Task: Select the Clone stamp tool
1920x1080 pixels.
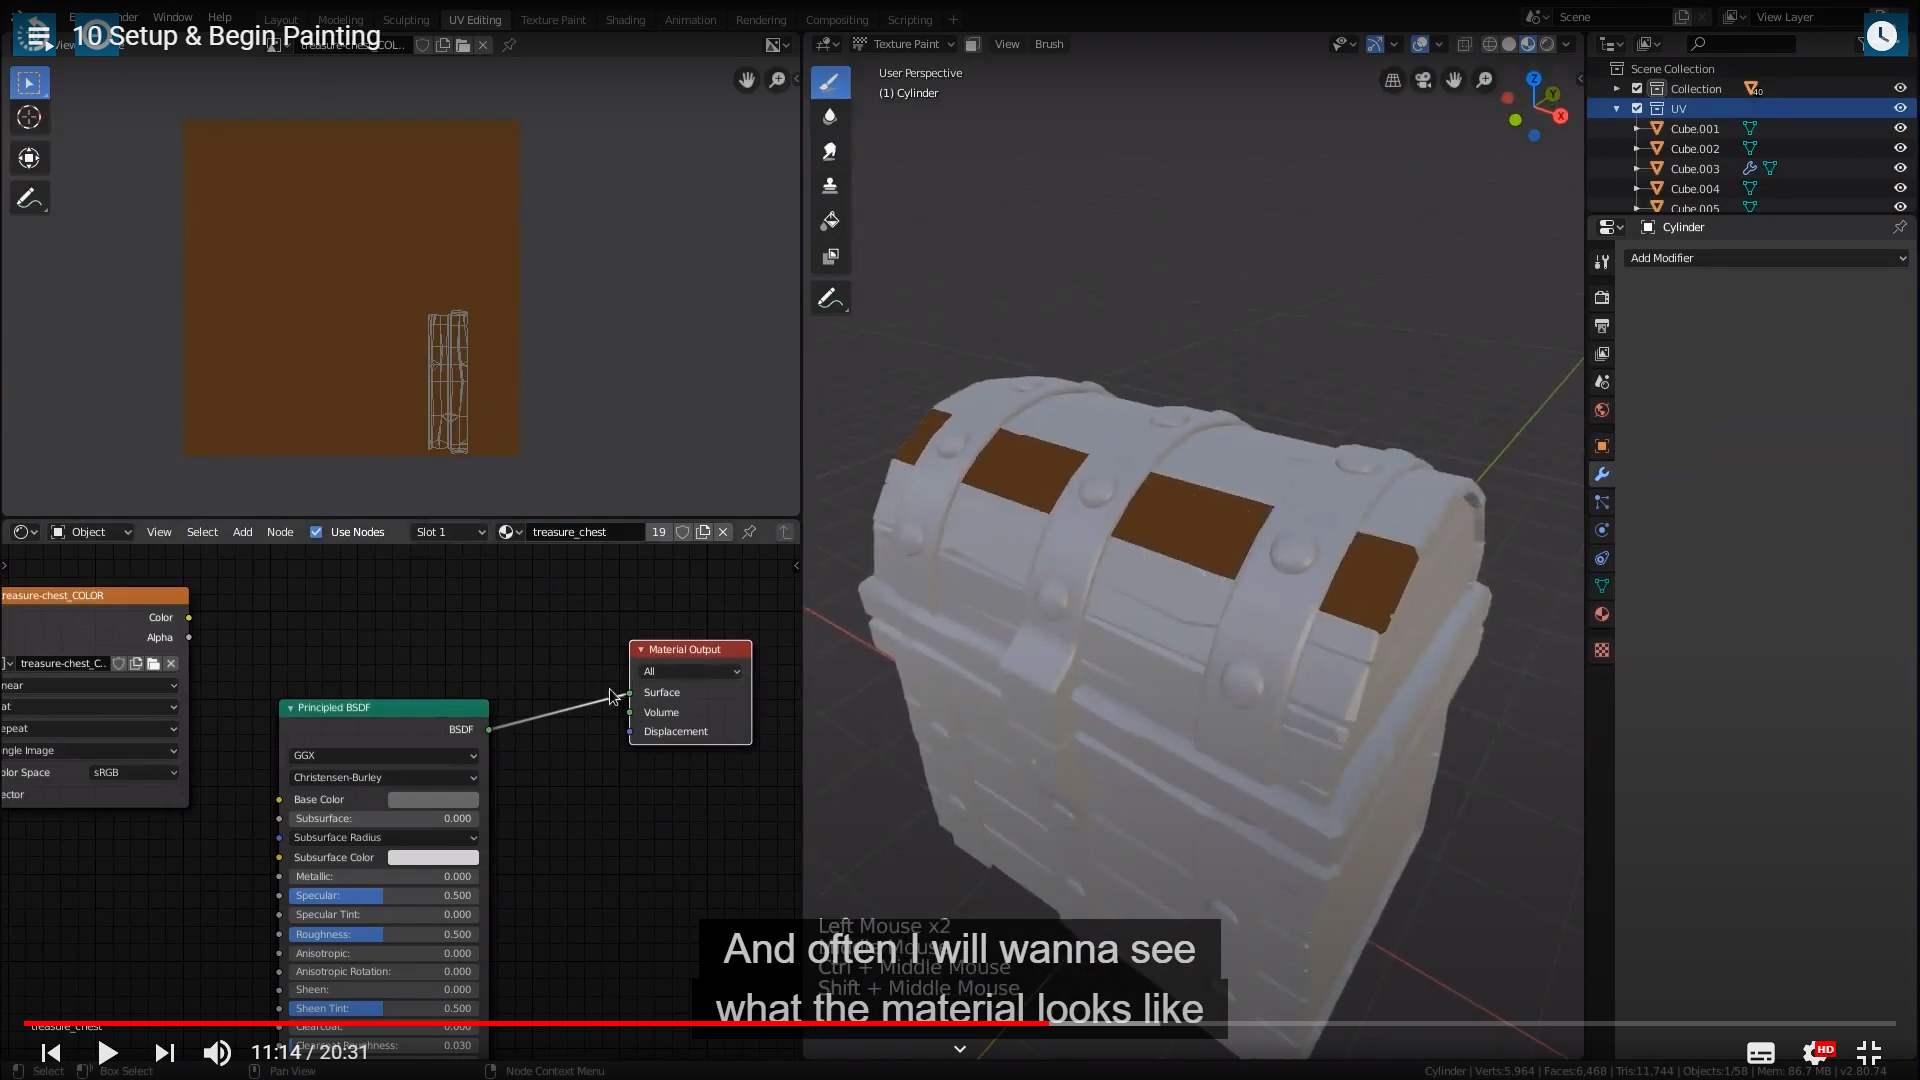Action: (830, 186)
